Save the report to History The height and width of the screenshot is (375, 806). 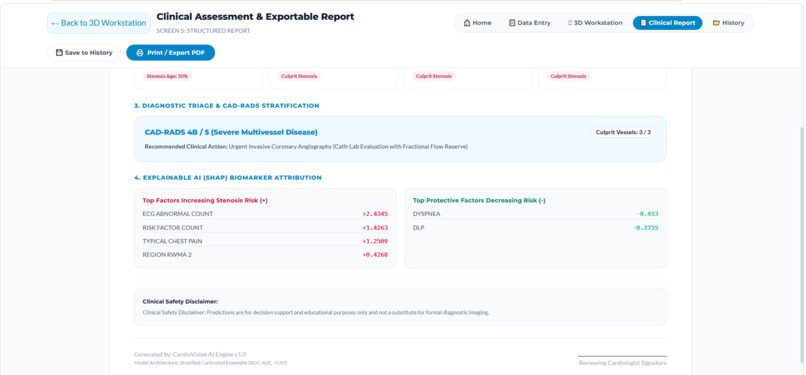(84, 52)
